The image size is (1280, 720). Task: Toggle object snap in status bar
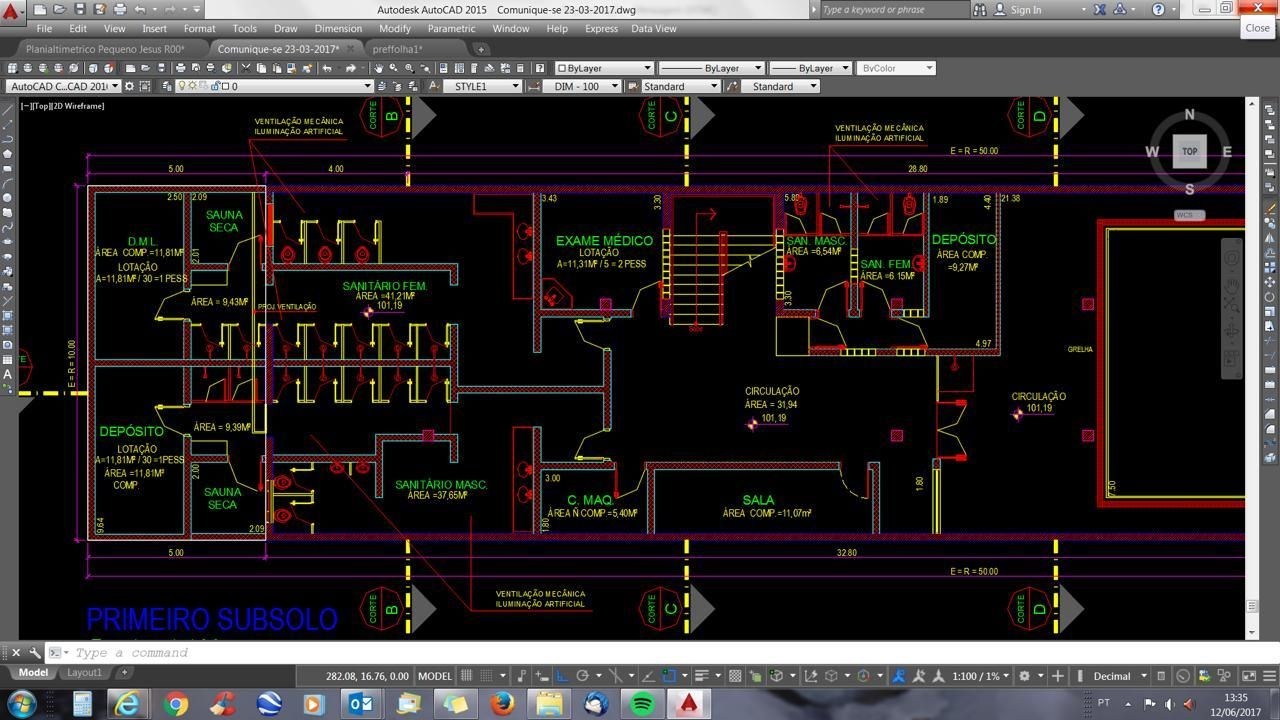(669, 676)
